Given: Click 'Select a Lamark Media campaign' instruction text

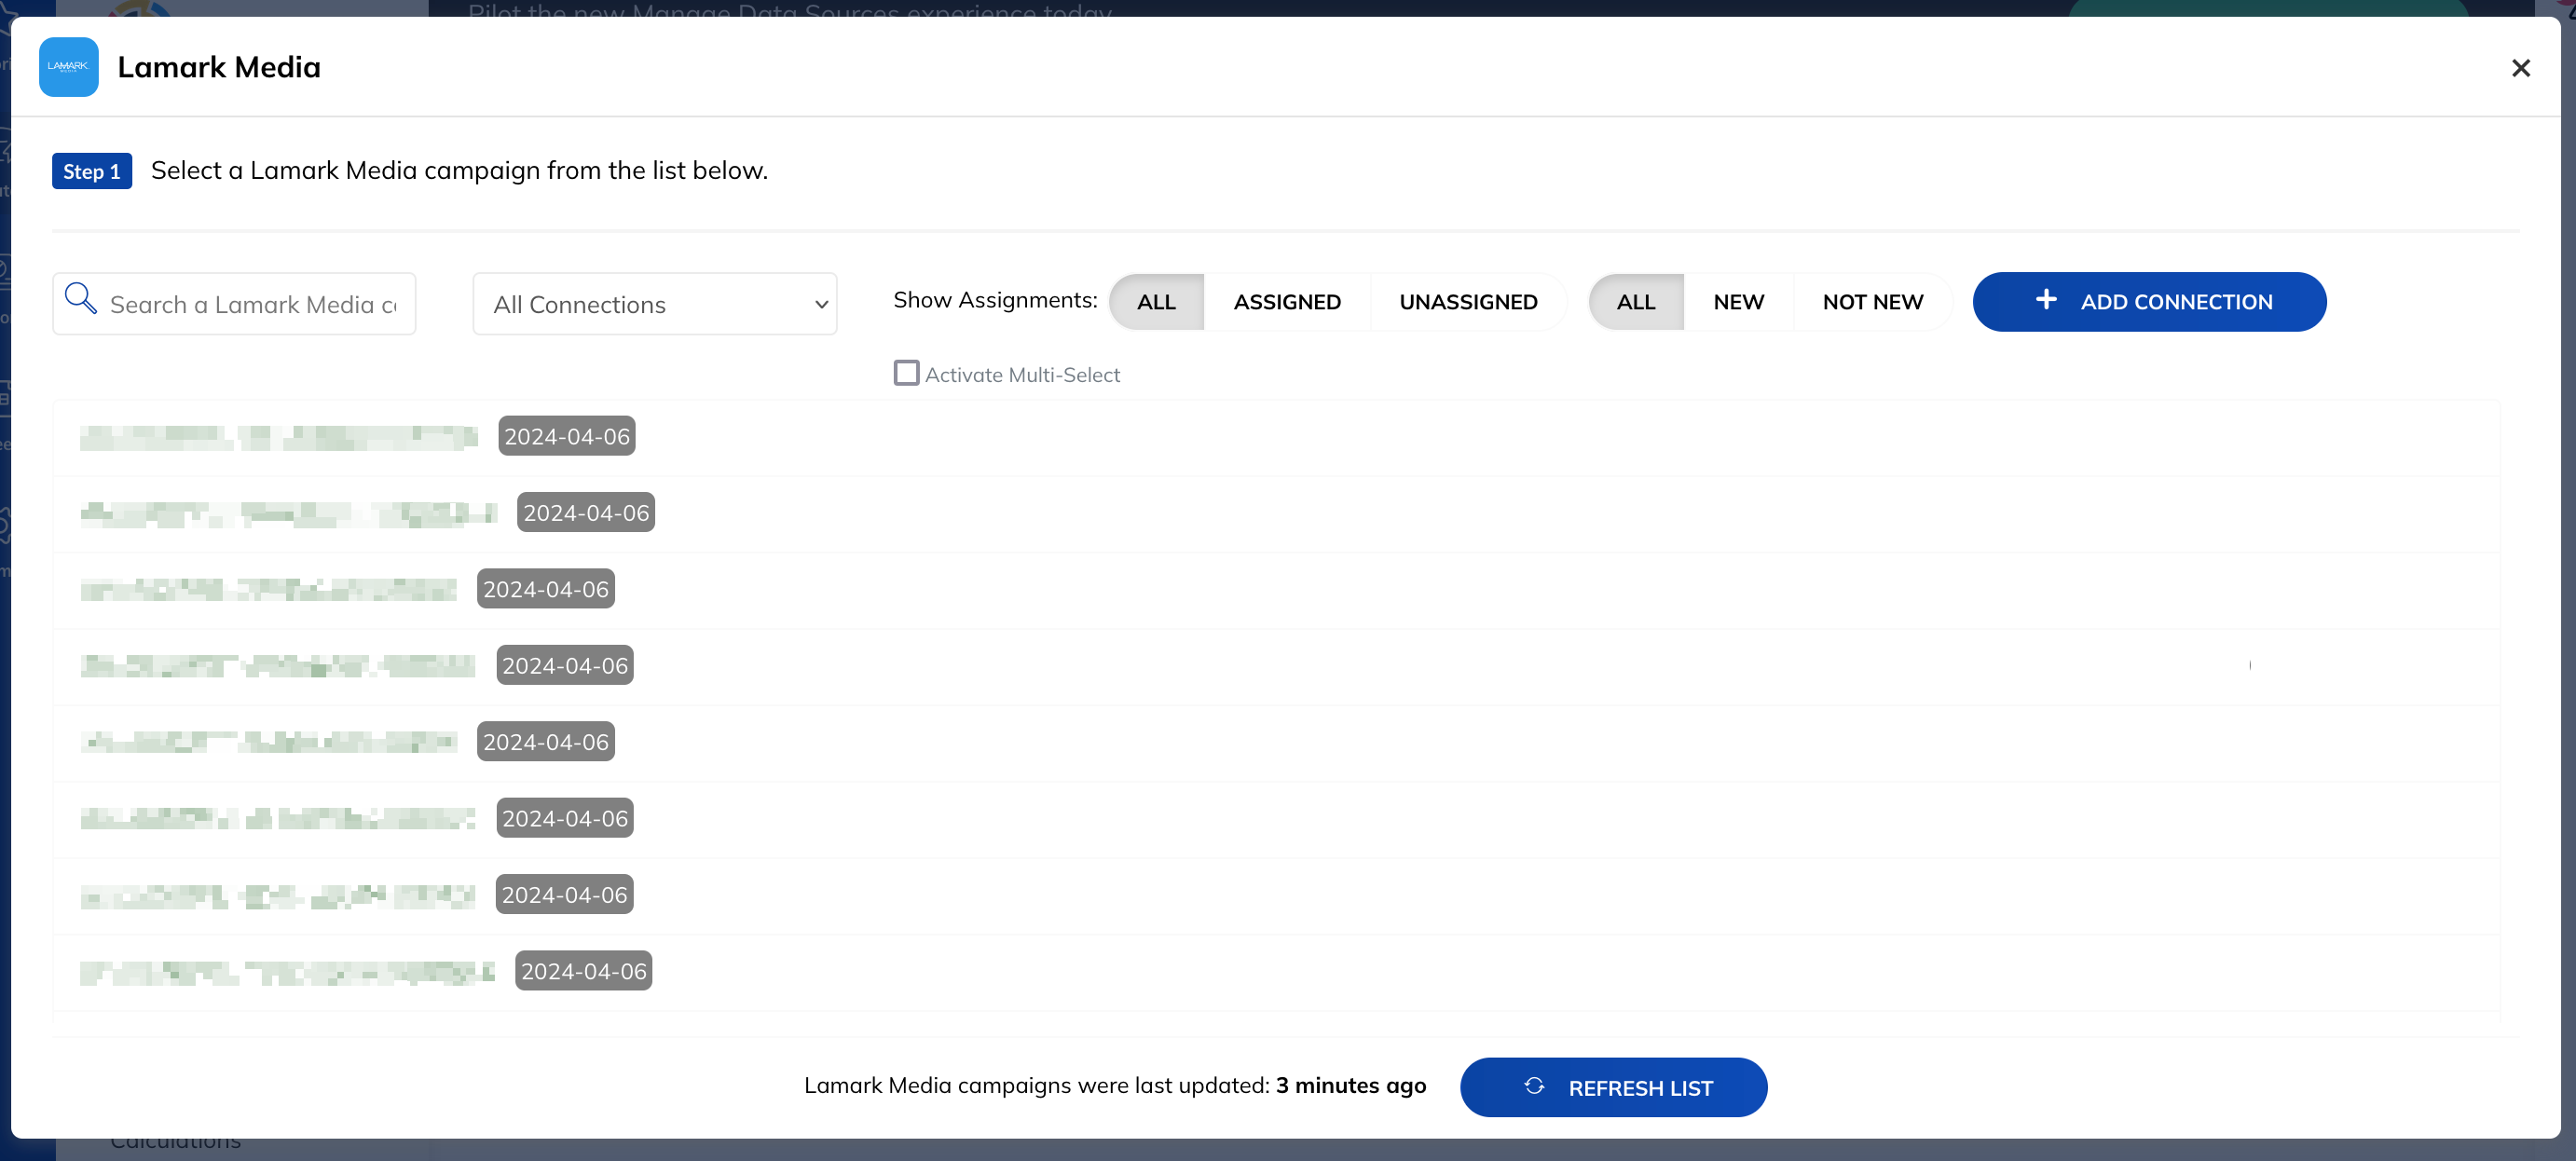Looking at the screenshot, I should (x=459, y=171).
